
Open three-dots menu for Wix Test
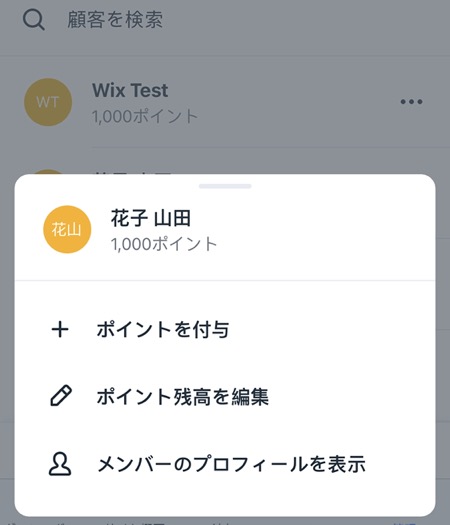coord(411,101)
